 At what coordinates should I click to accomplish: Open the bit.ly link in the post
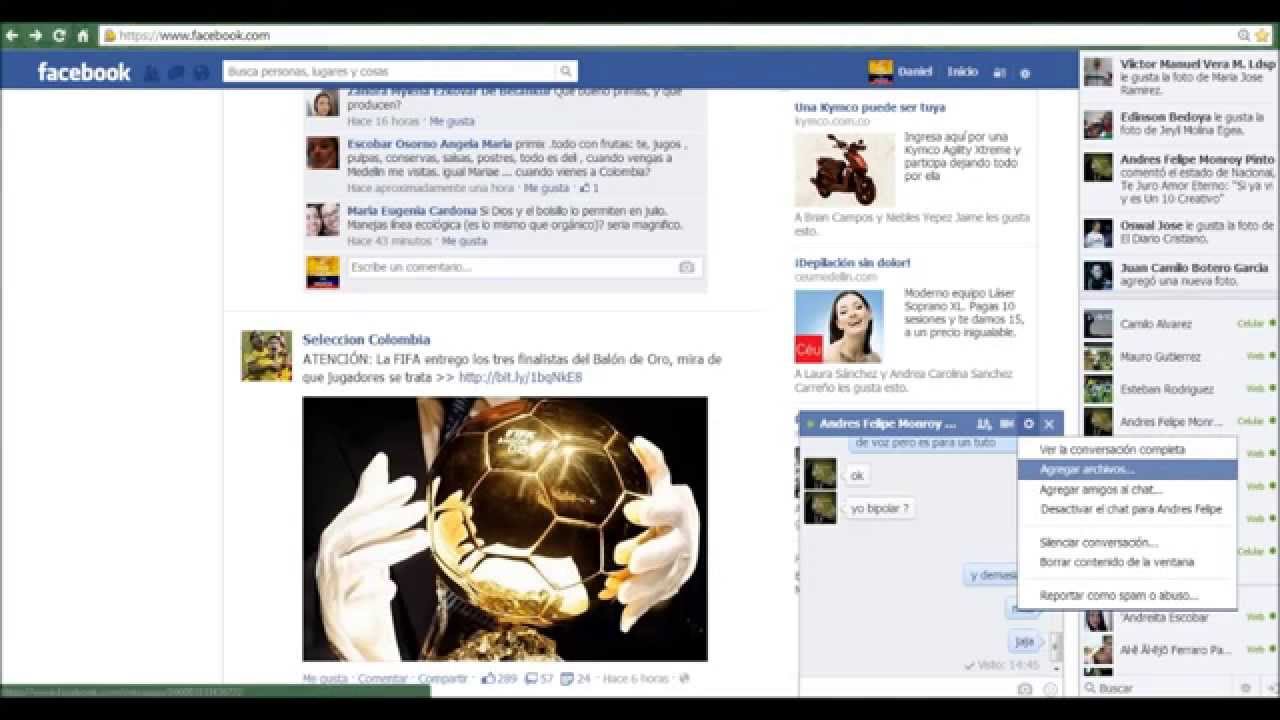tap(520, 378)
